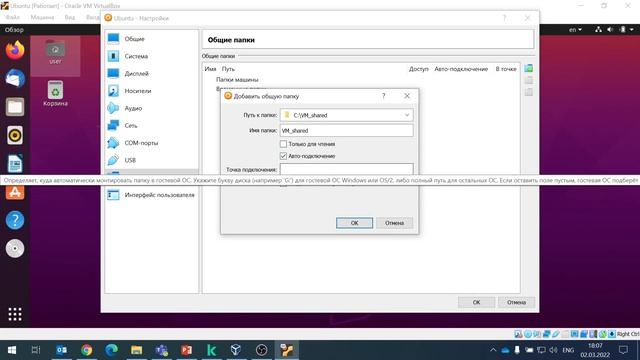Click the network indicator in VirtualBox status bar
The image size is (640, 360).
547,334
